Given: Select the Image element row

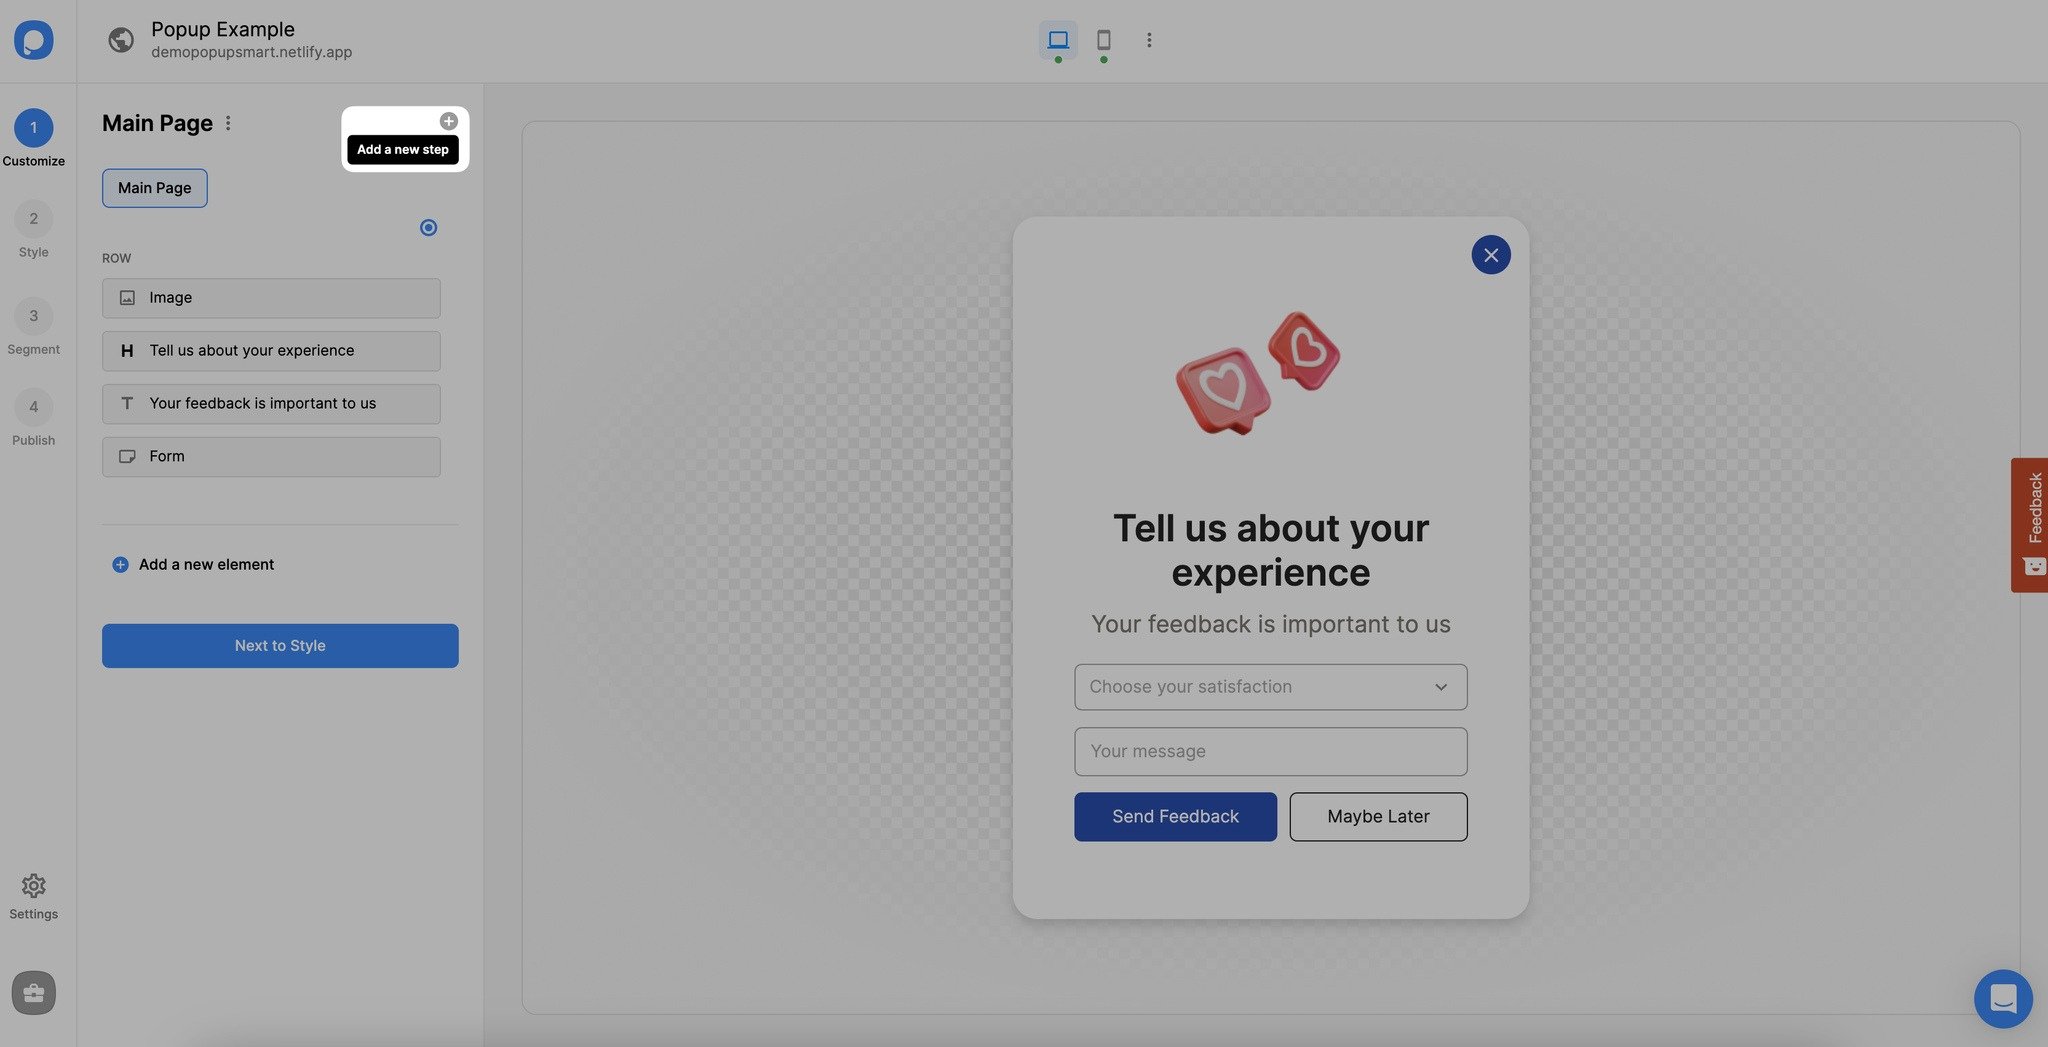Looking at the screenshot, I should point(270,297).
